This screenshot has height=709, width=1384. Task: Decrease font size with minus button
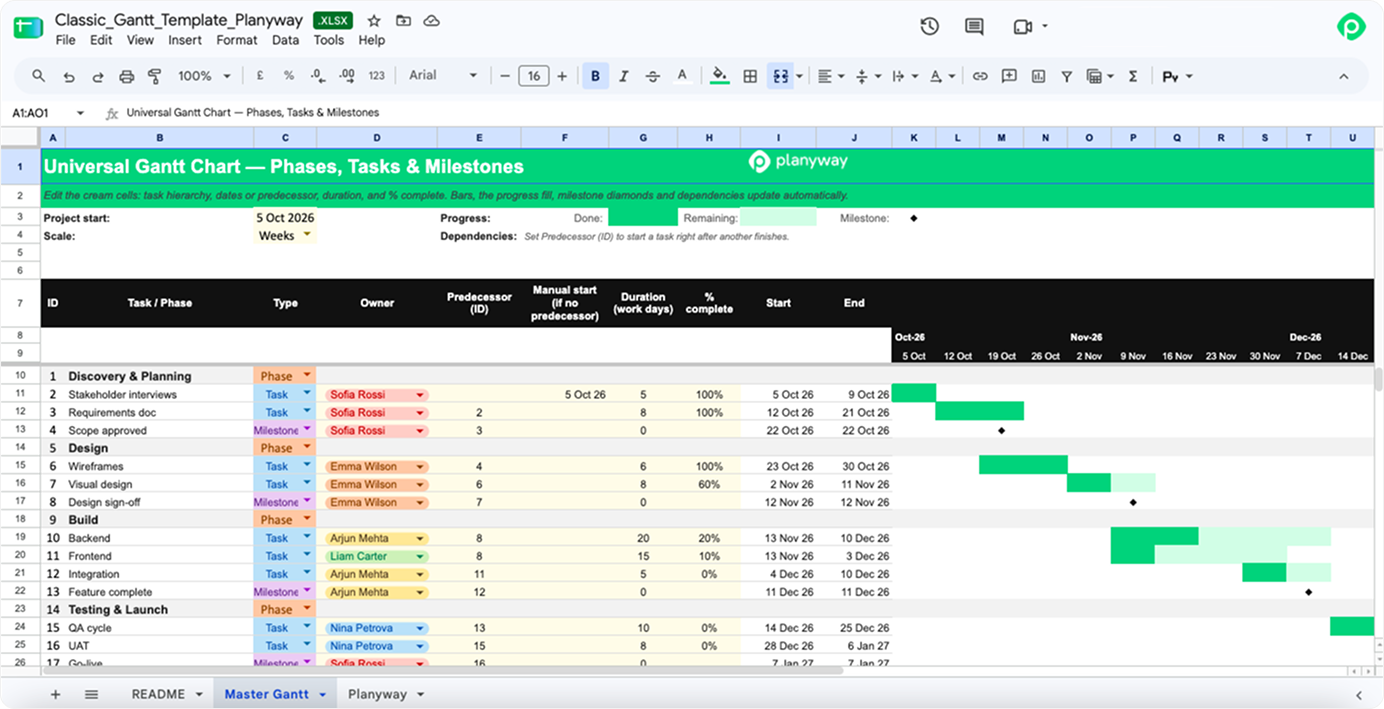coord(505,76)
